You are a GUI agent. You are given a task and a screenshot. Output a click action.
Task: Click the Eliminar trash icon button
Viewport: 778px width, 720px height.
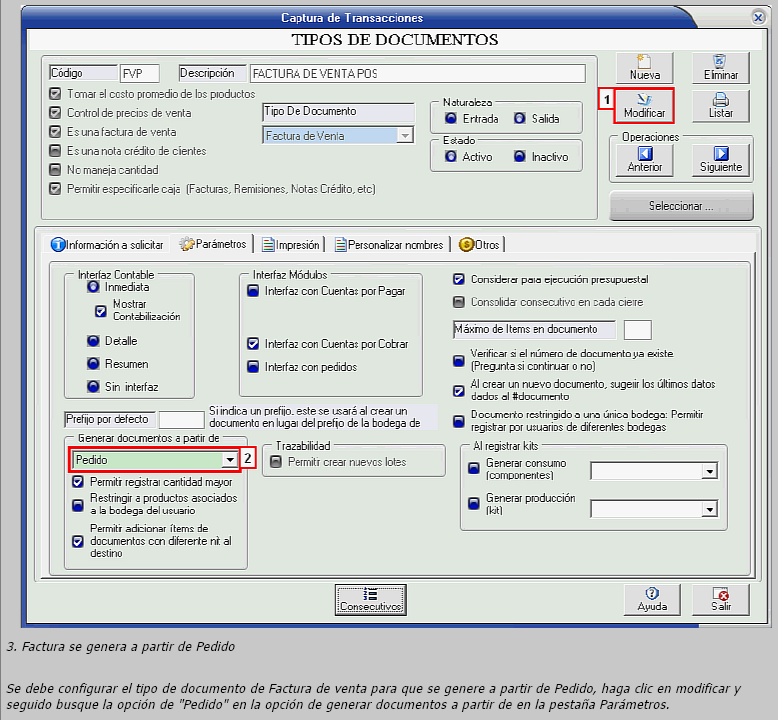tap(720, 67)
